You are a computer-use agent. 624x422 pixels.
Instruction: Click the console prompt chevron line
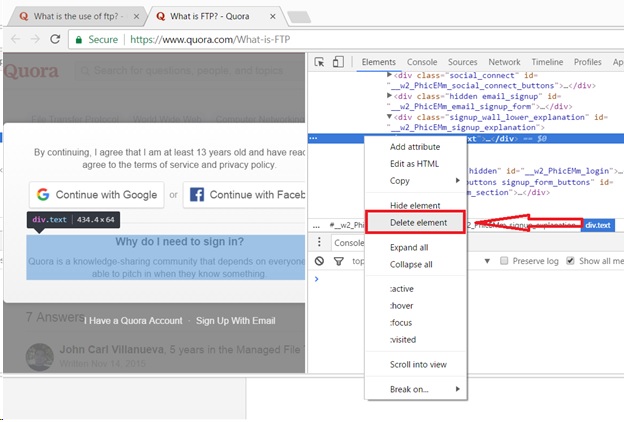(316, 279)
